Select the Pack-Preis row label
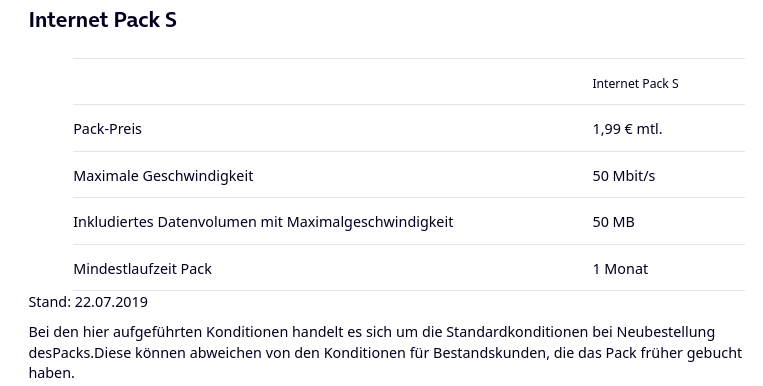Viewport: 763px width, 386px height. [108, 129]
